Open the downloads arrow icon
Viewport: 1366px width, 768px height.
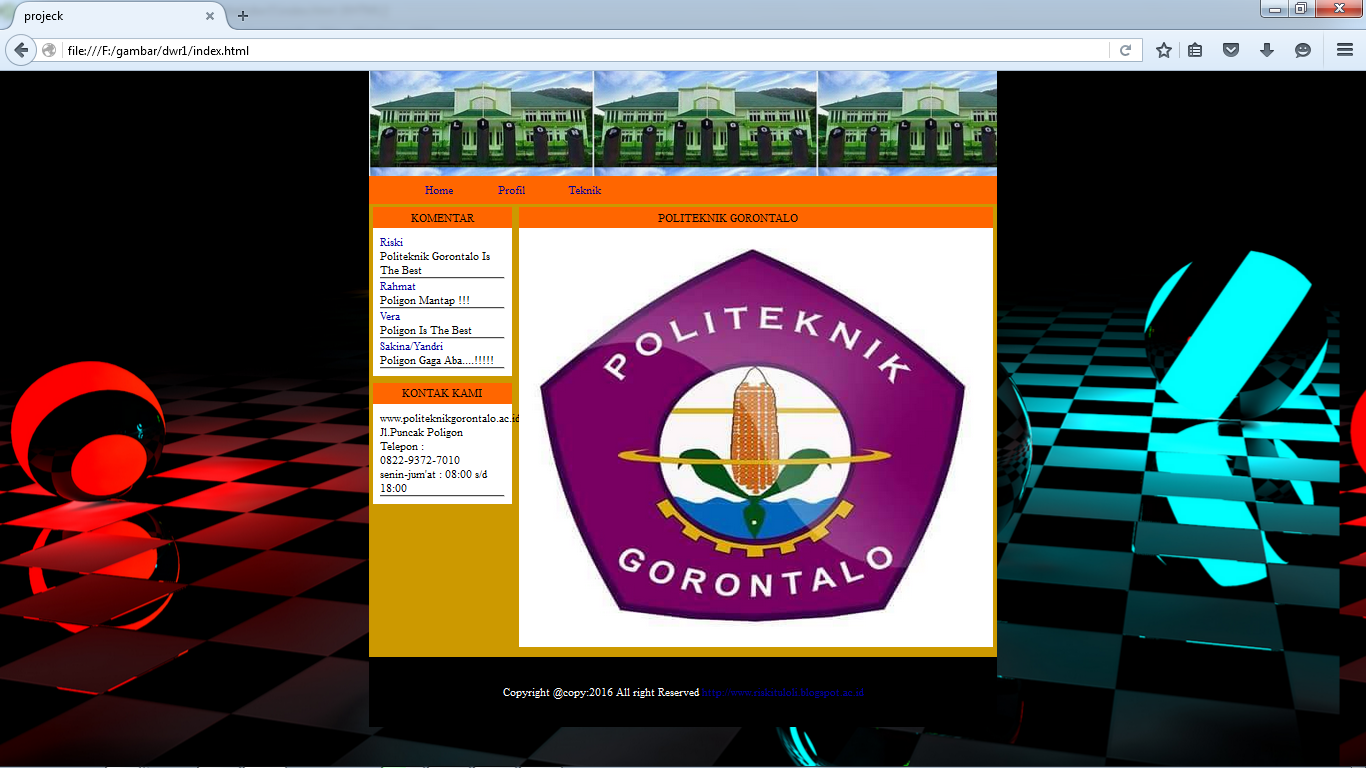point(1267,50)
